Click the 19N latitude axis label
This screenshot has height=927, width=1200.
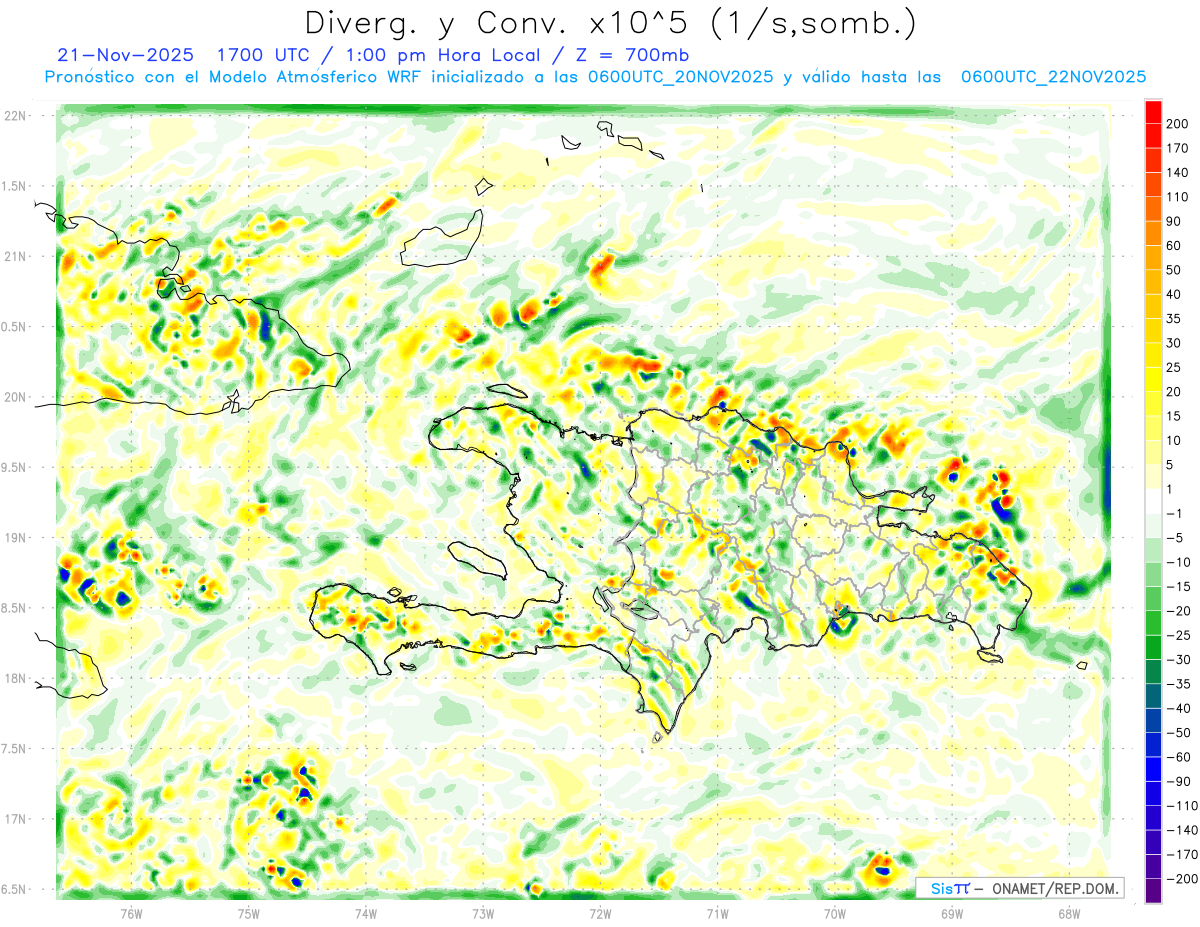[15, 538]
